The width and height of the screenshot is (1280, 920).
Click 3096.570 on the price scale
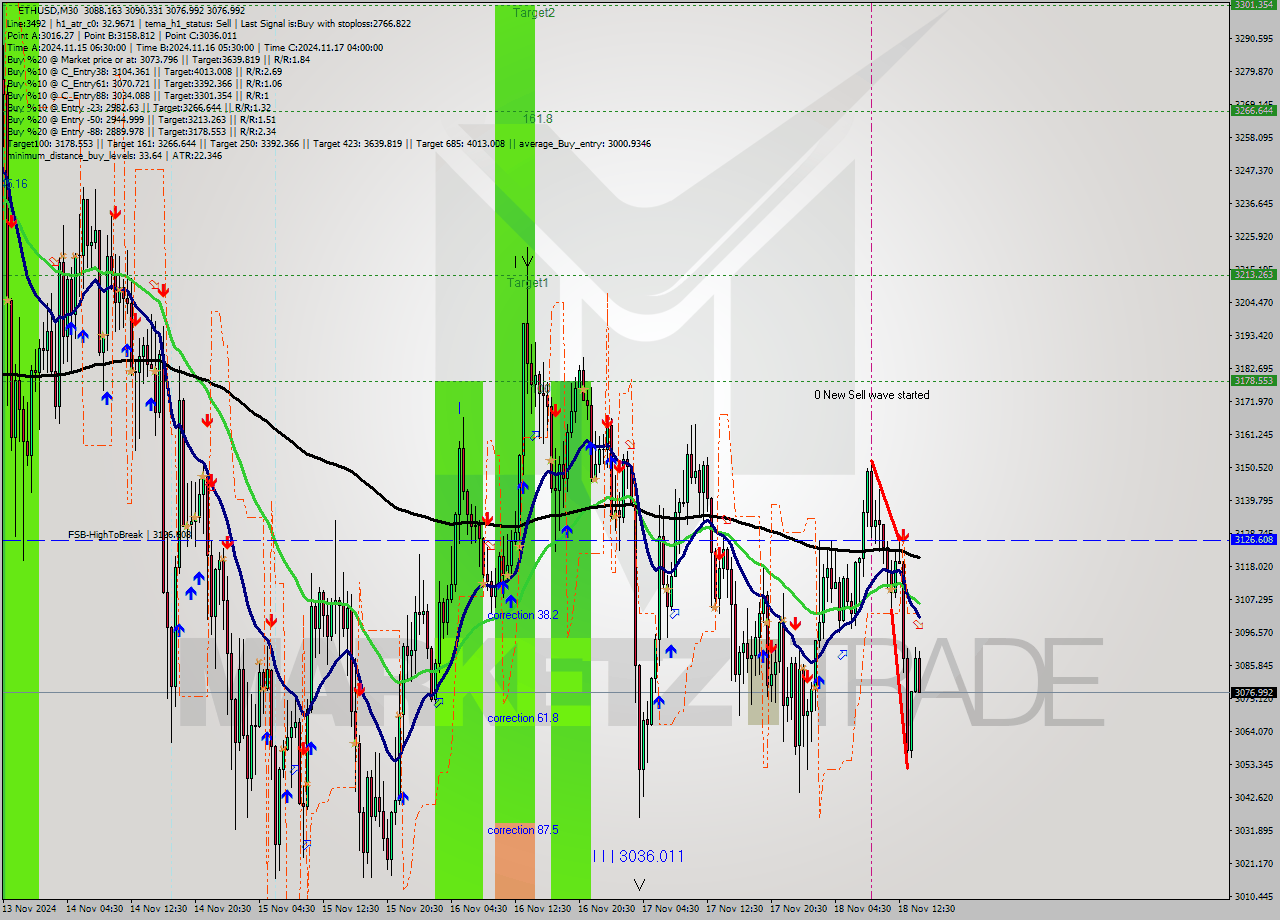click(x=1254, y=632)
